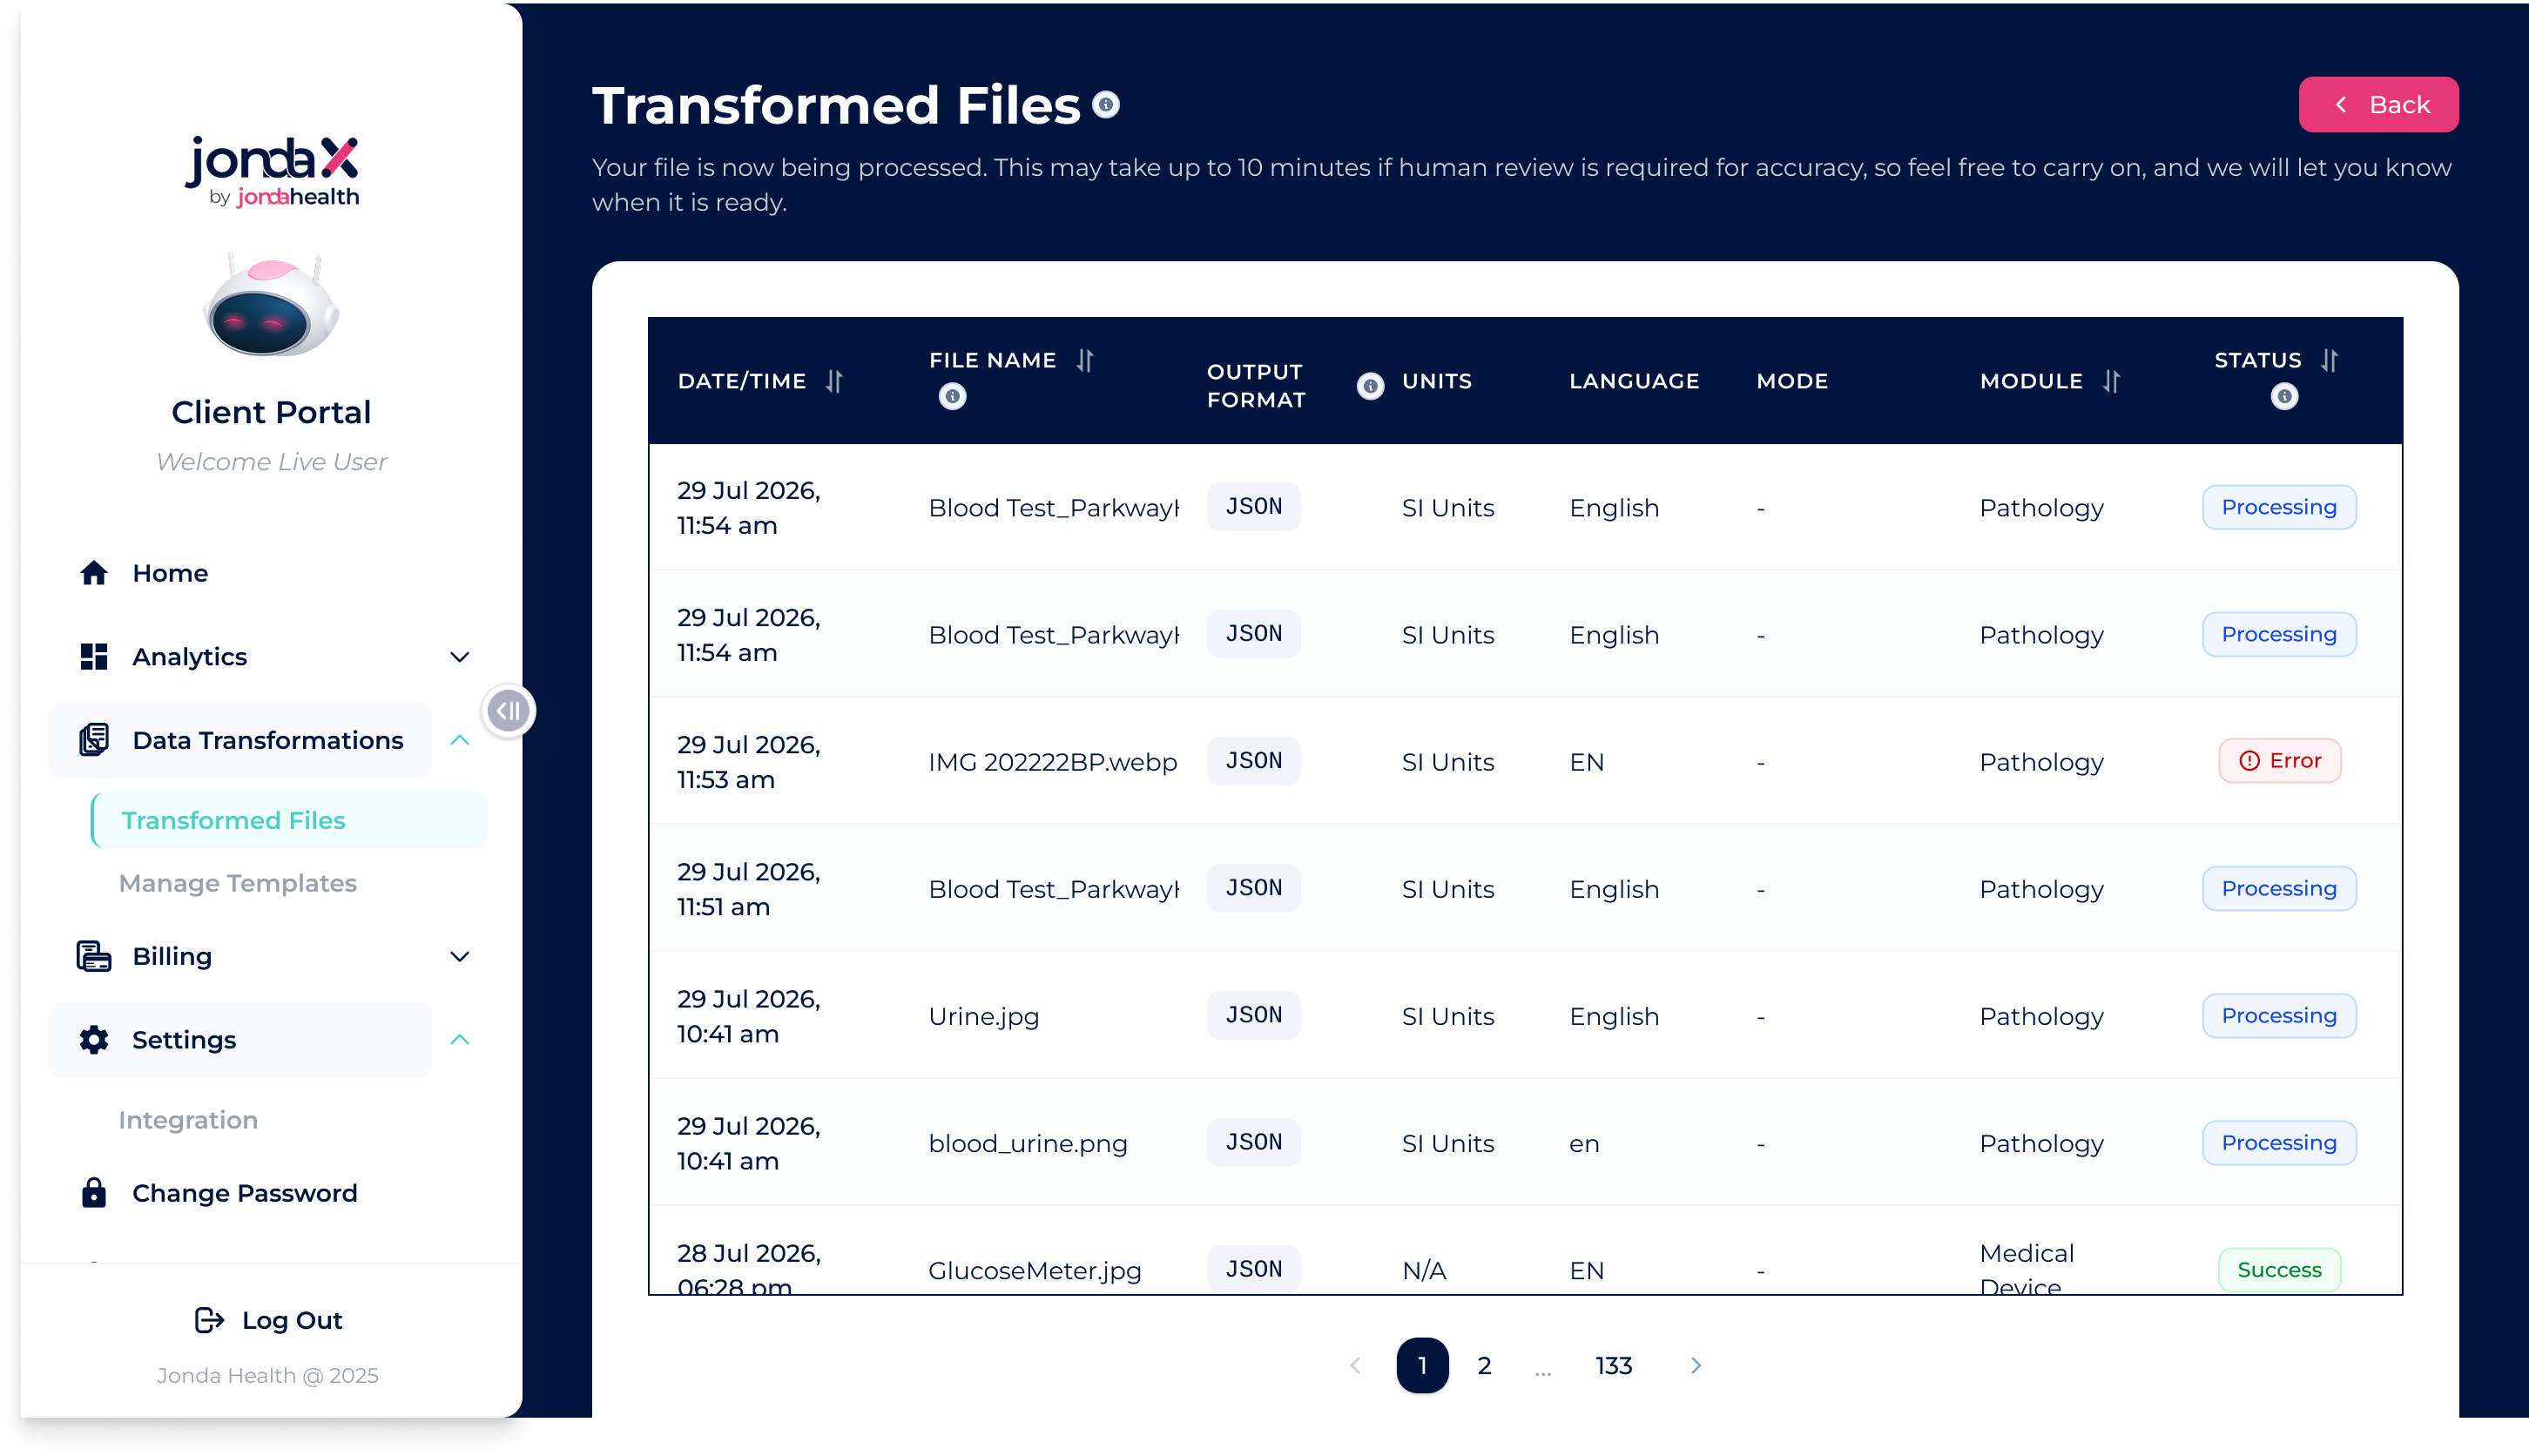The image size is (2529, 1456).
Task: Click the Settings gear icon
Action: [x=94, y=1039]
